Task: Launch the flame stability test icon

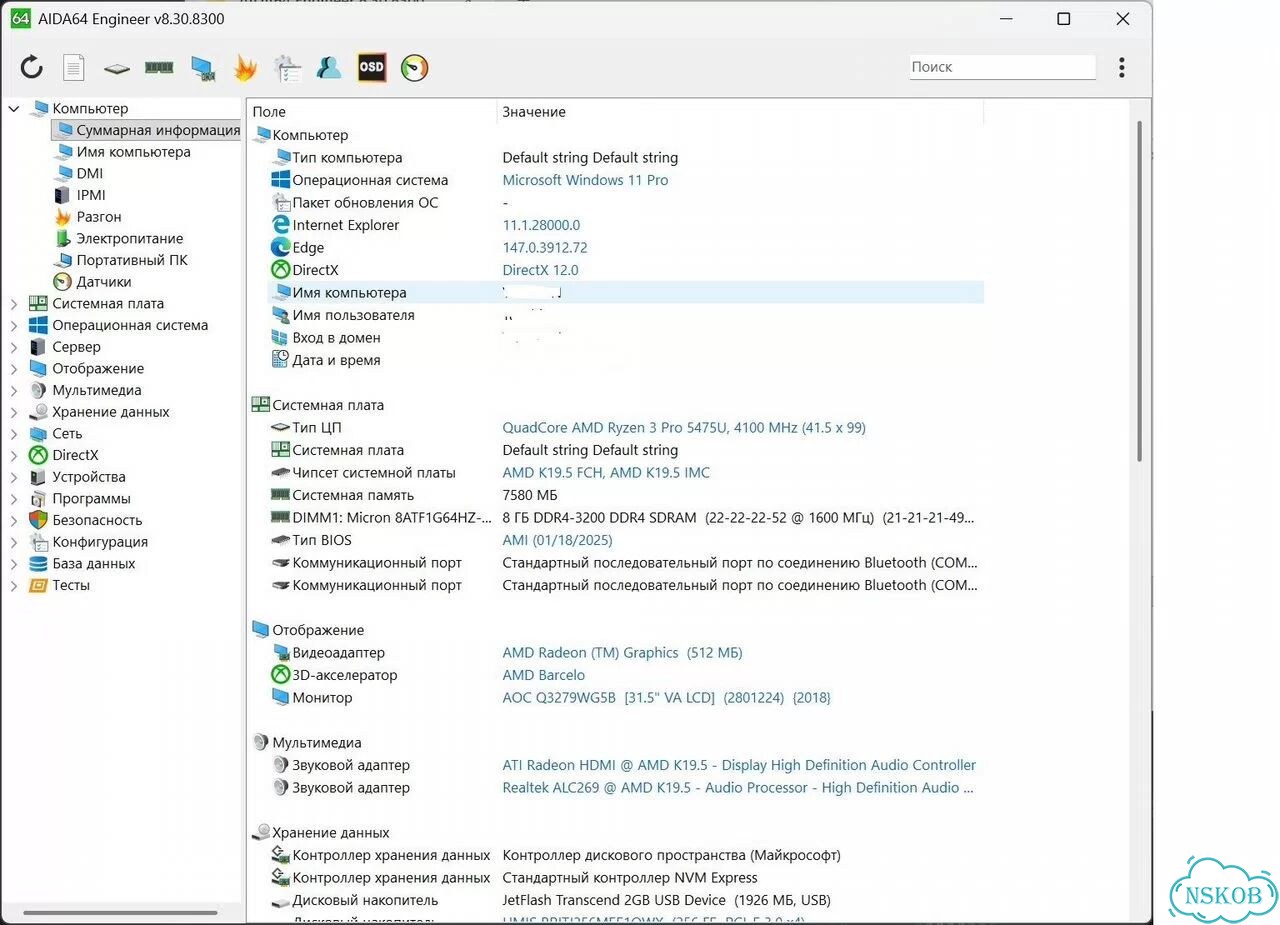Action: [244, 67]
